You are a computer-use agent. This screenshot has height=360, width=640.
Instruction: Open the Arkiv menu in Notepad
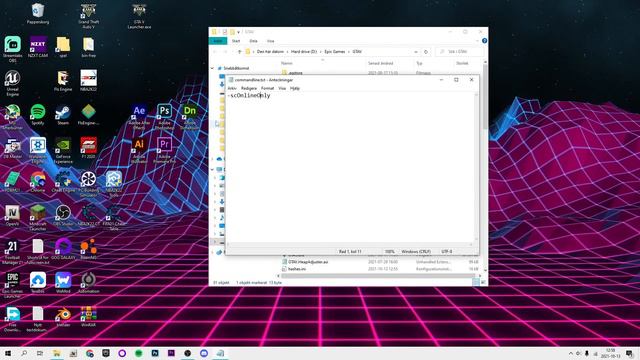click(232, 88)
